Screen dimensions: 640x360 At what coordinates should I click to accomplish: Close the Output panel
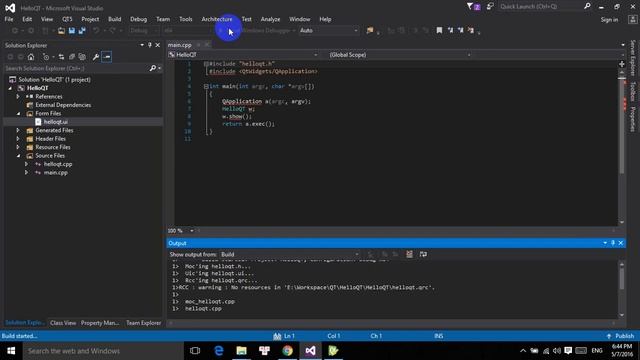(621, 243)
